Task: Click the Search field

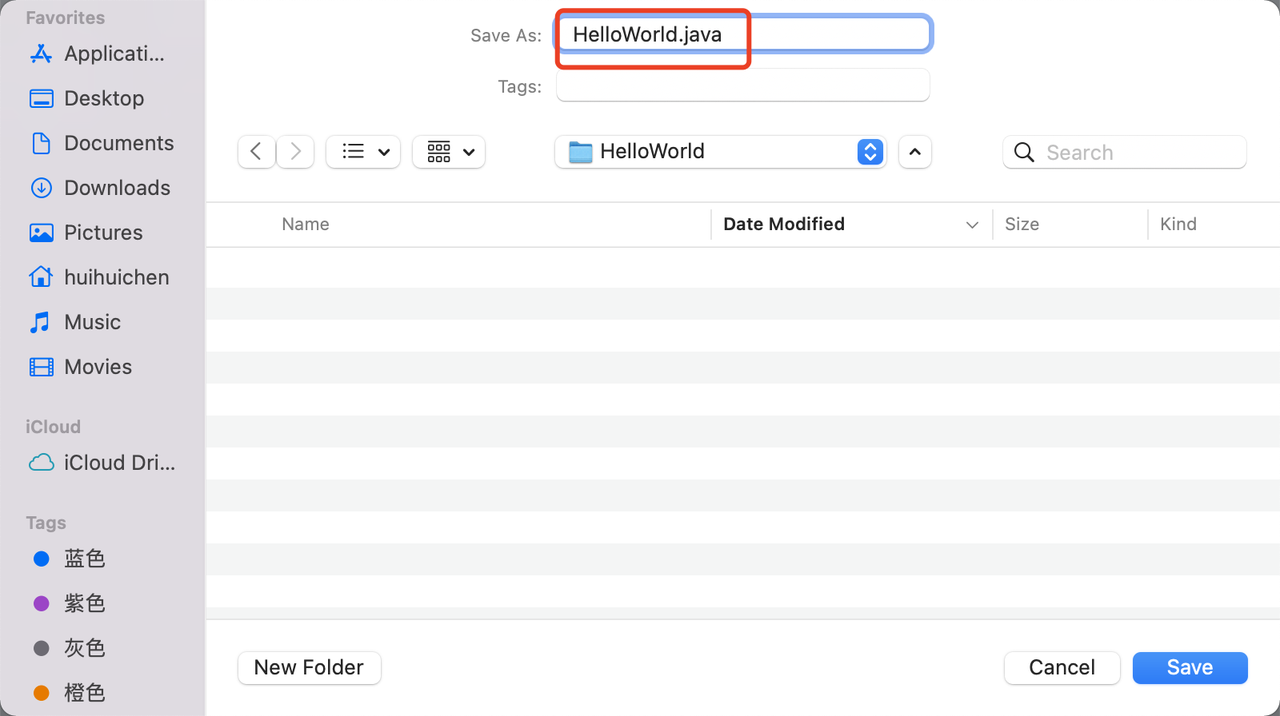Action: 1125,152
